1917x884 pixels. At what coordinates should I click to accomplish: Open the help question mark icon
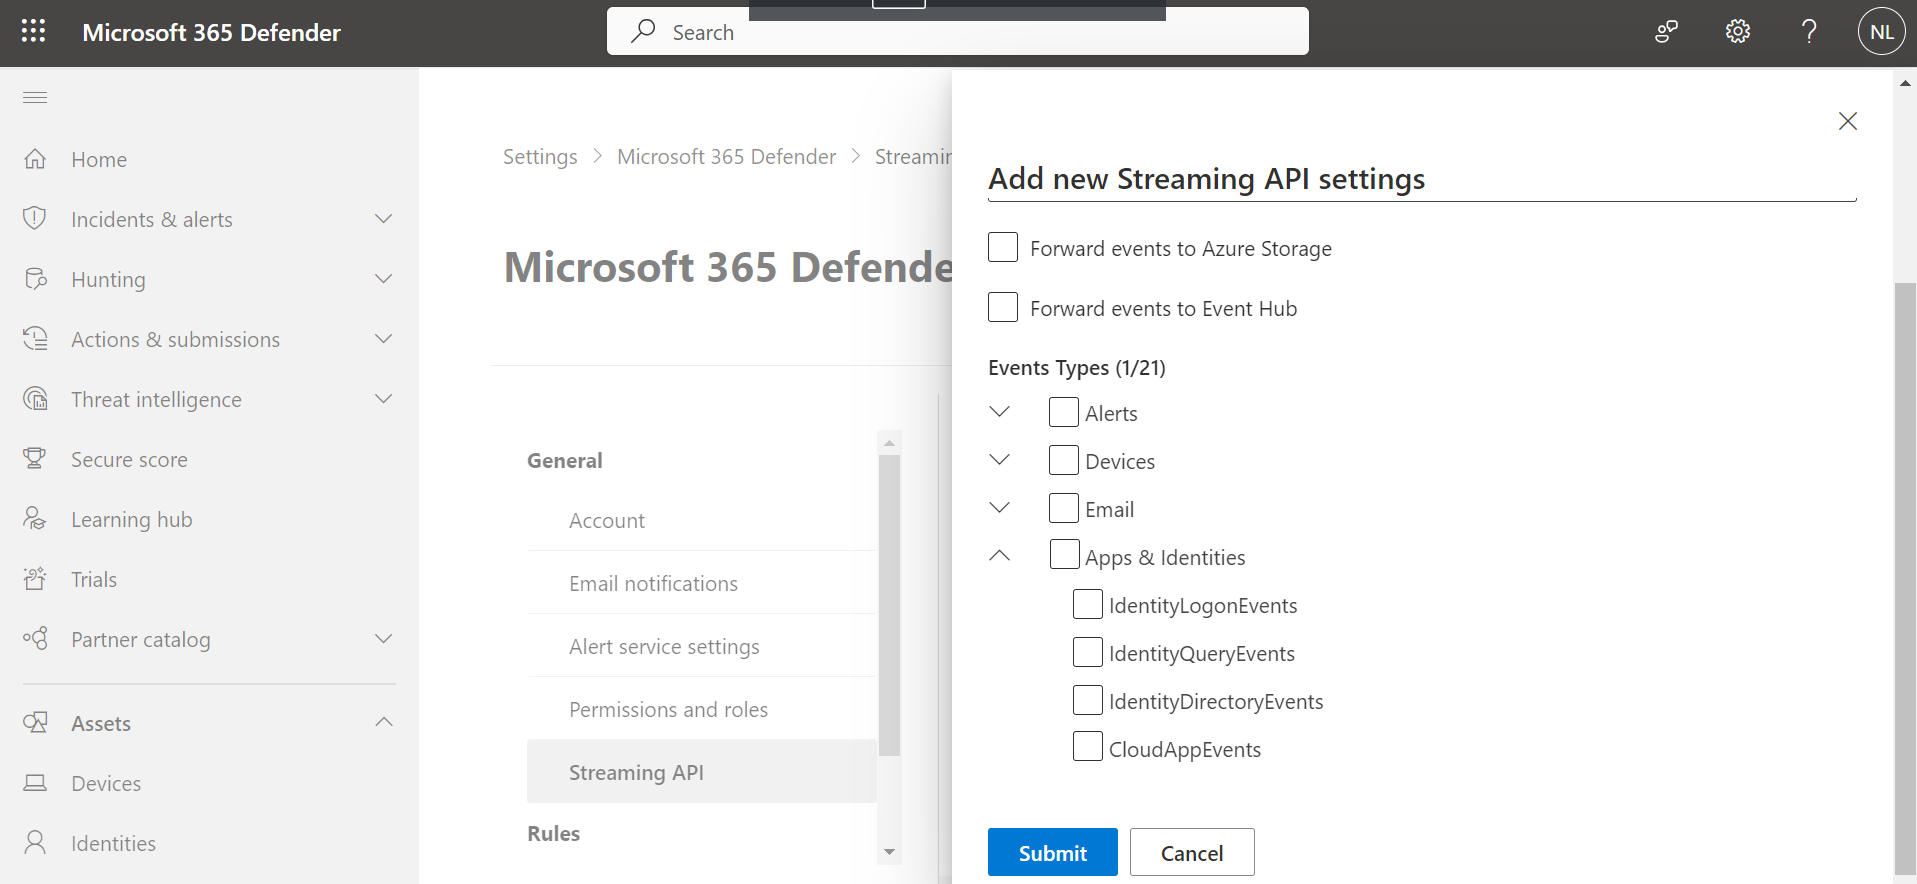1809,32
